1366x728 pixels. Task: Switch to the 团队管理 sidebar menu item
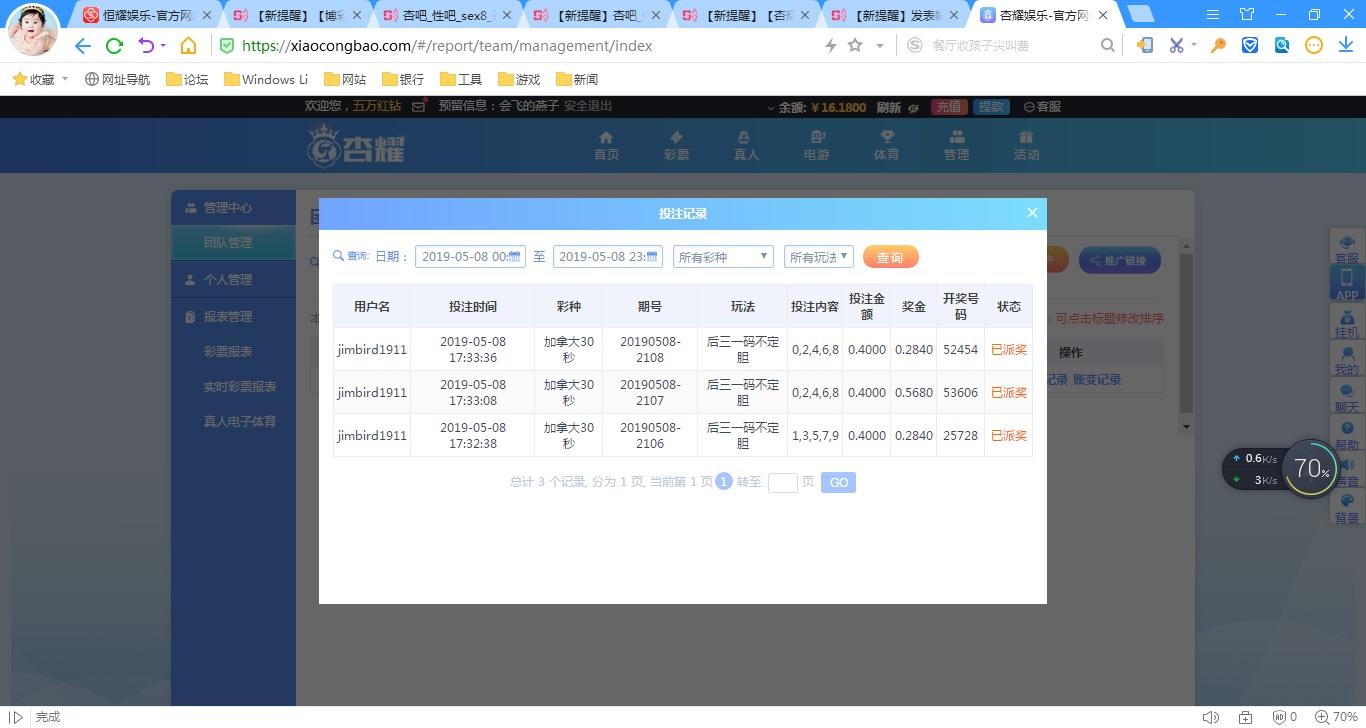pos(230,241)
